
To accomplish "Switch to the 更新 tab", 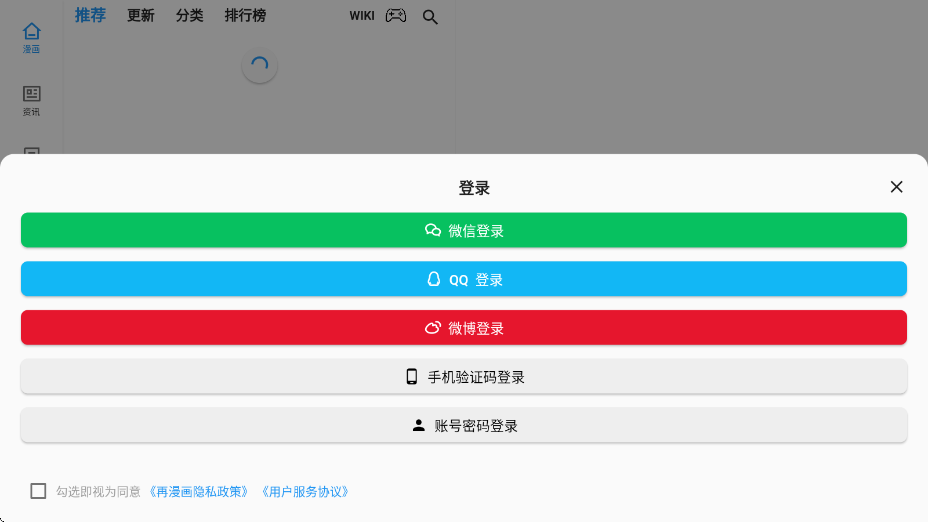I will point(141,15).
